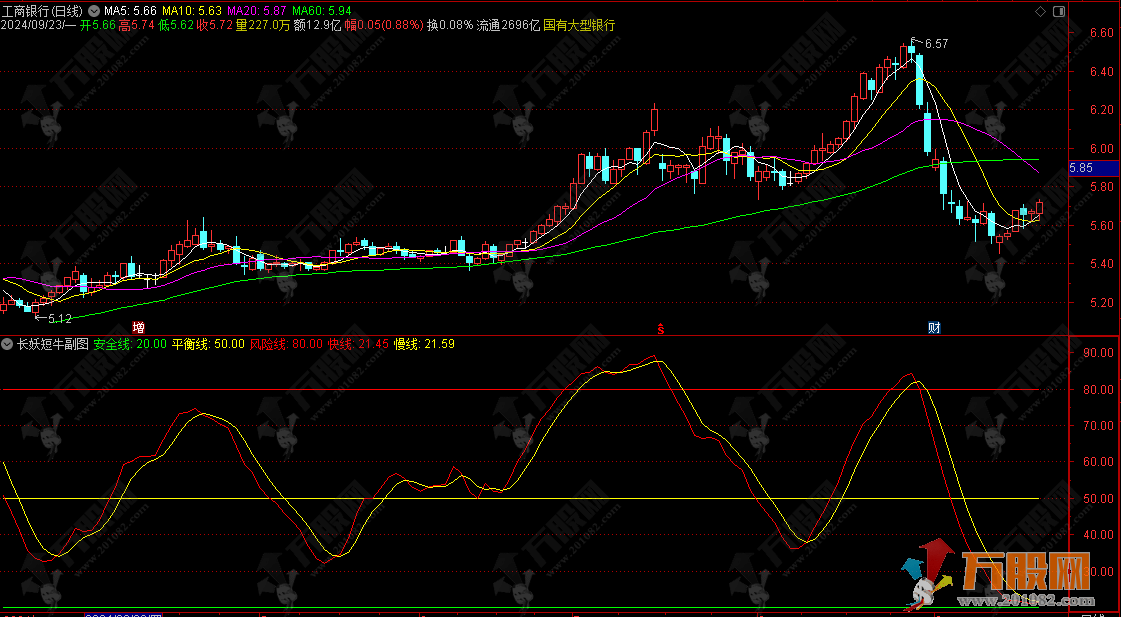1121x617 pixels.
Task: Click the opening price 开5.66
Action: pyautogui.click(x=98, y=25)
